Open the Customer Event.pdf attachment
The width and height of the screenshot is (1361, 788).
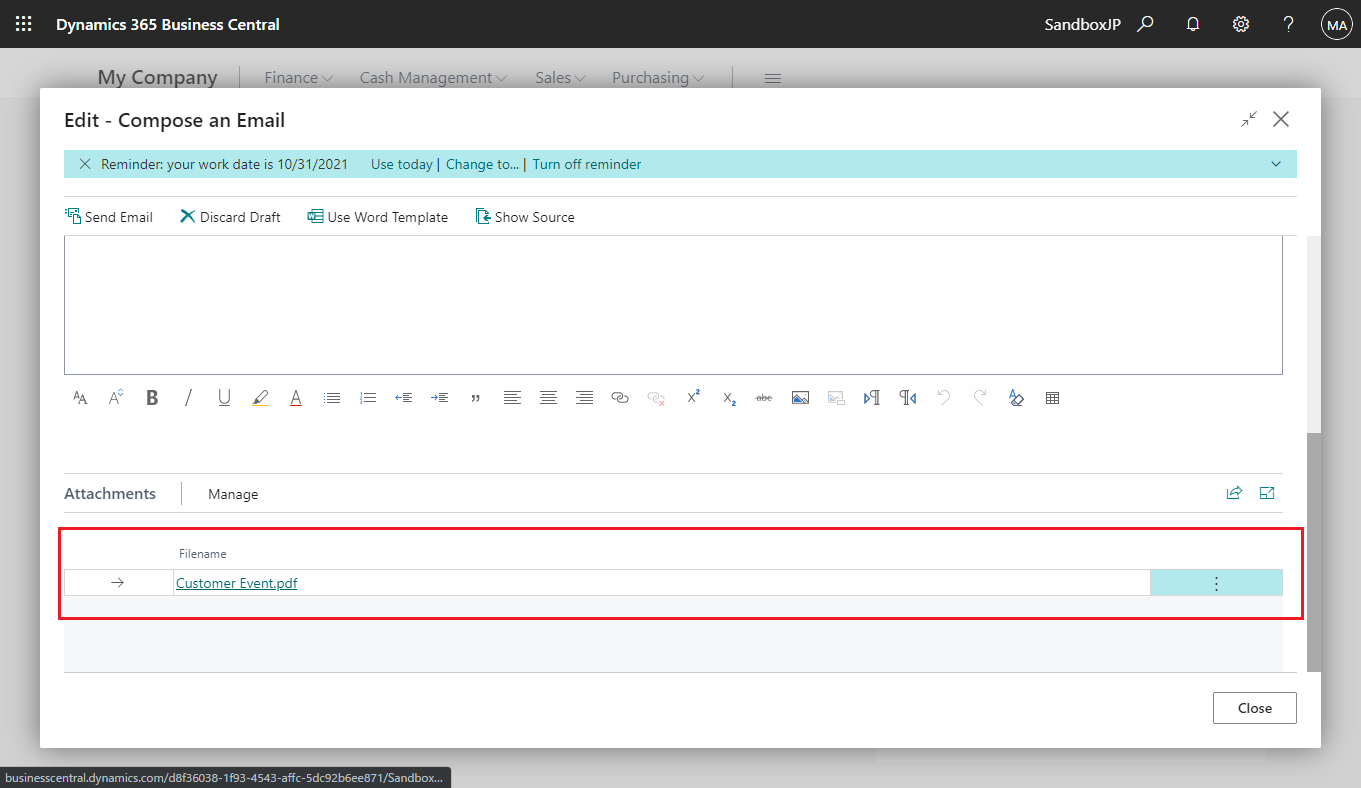[x=236, y=582]
